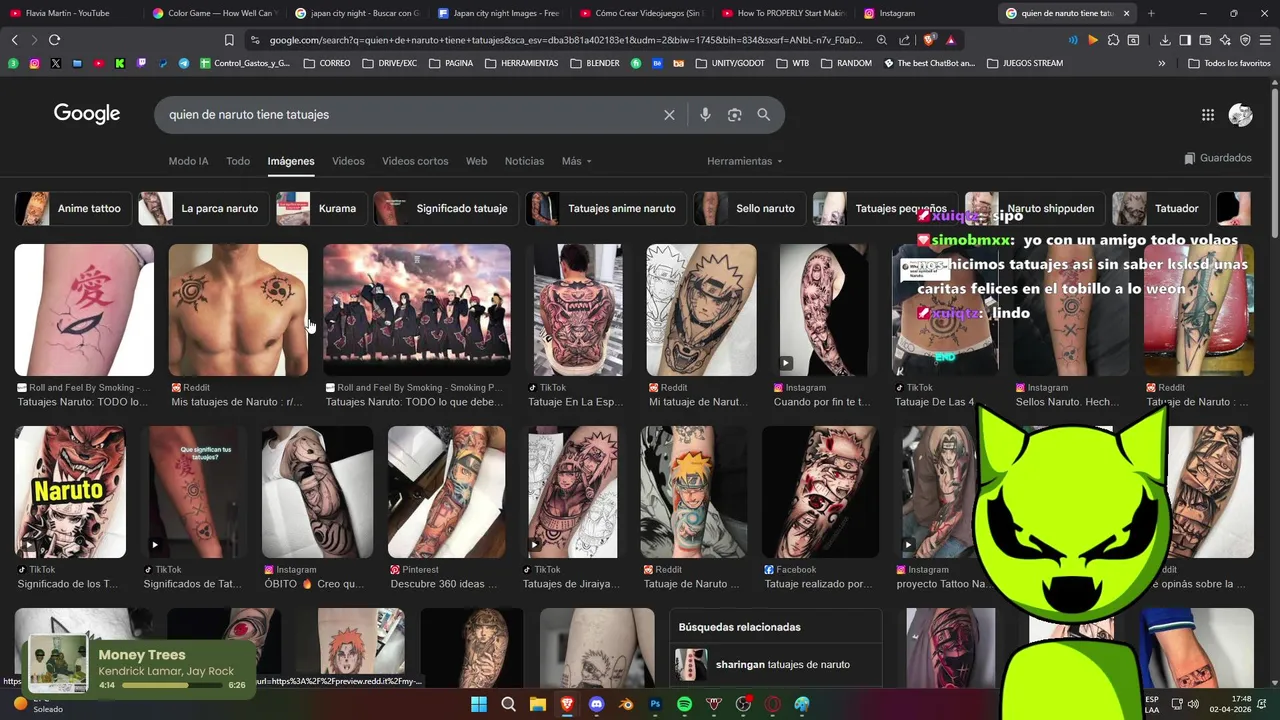This screenshot has height=720, width=1280.
Task: Open Blender from the taskbar
Action: pos(626,704)
